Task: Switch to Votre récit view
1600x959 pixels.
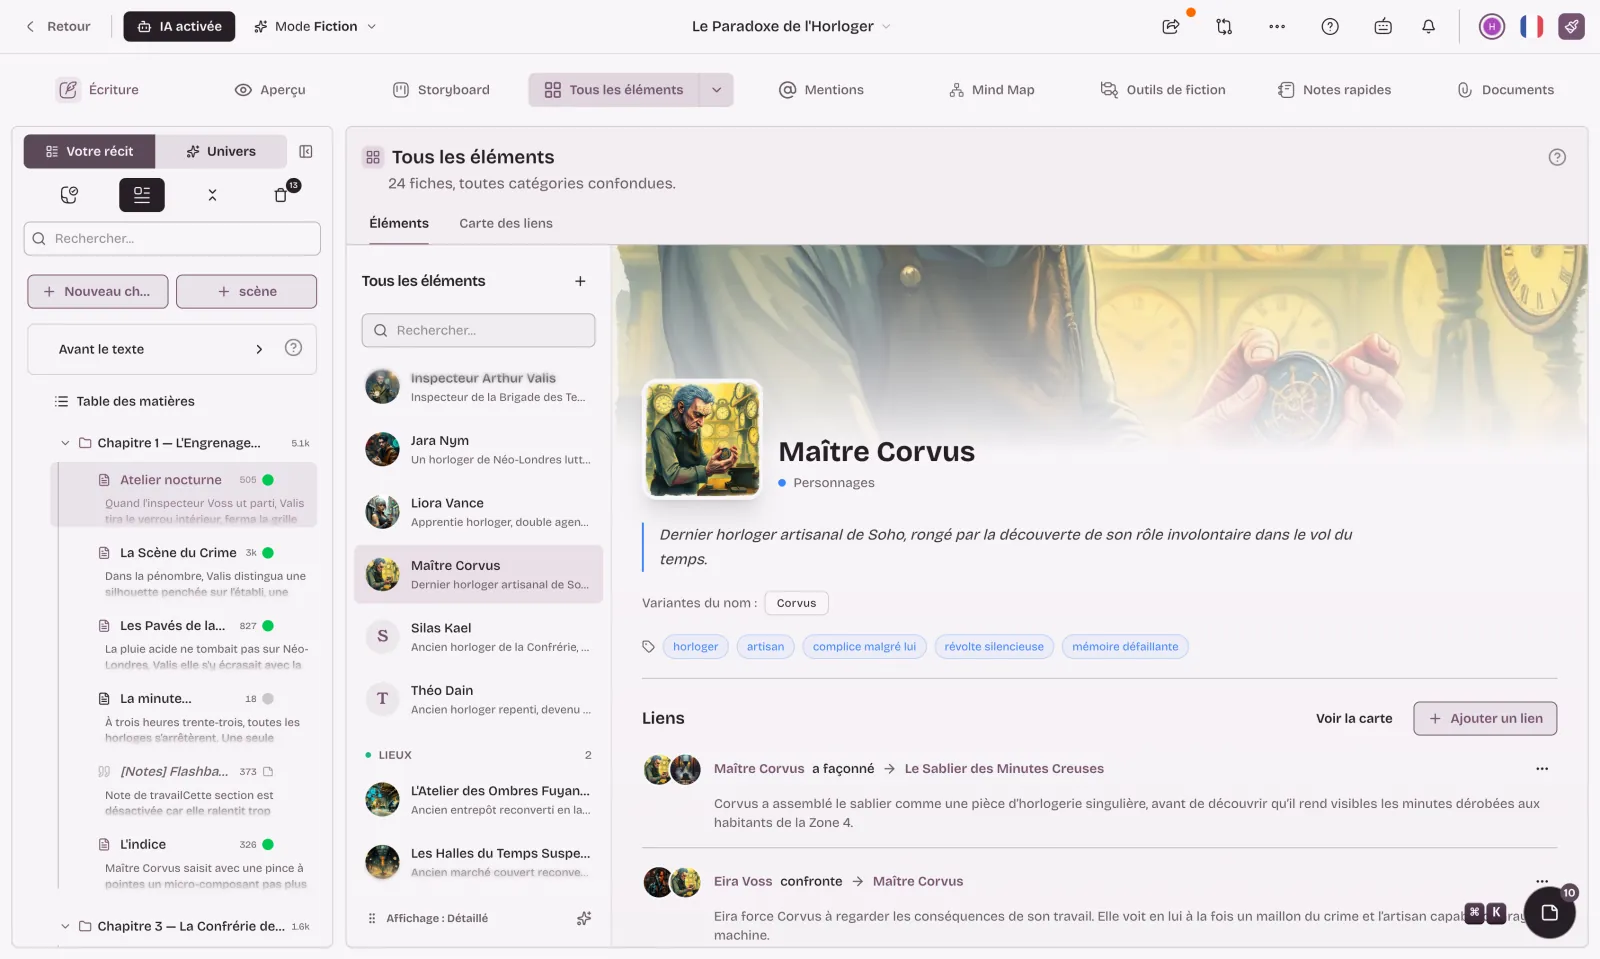Action: pos(90,152)
